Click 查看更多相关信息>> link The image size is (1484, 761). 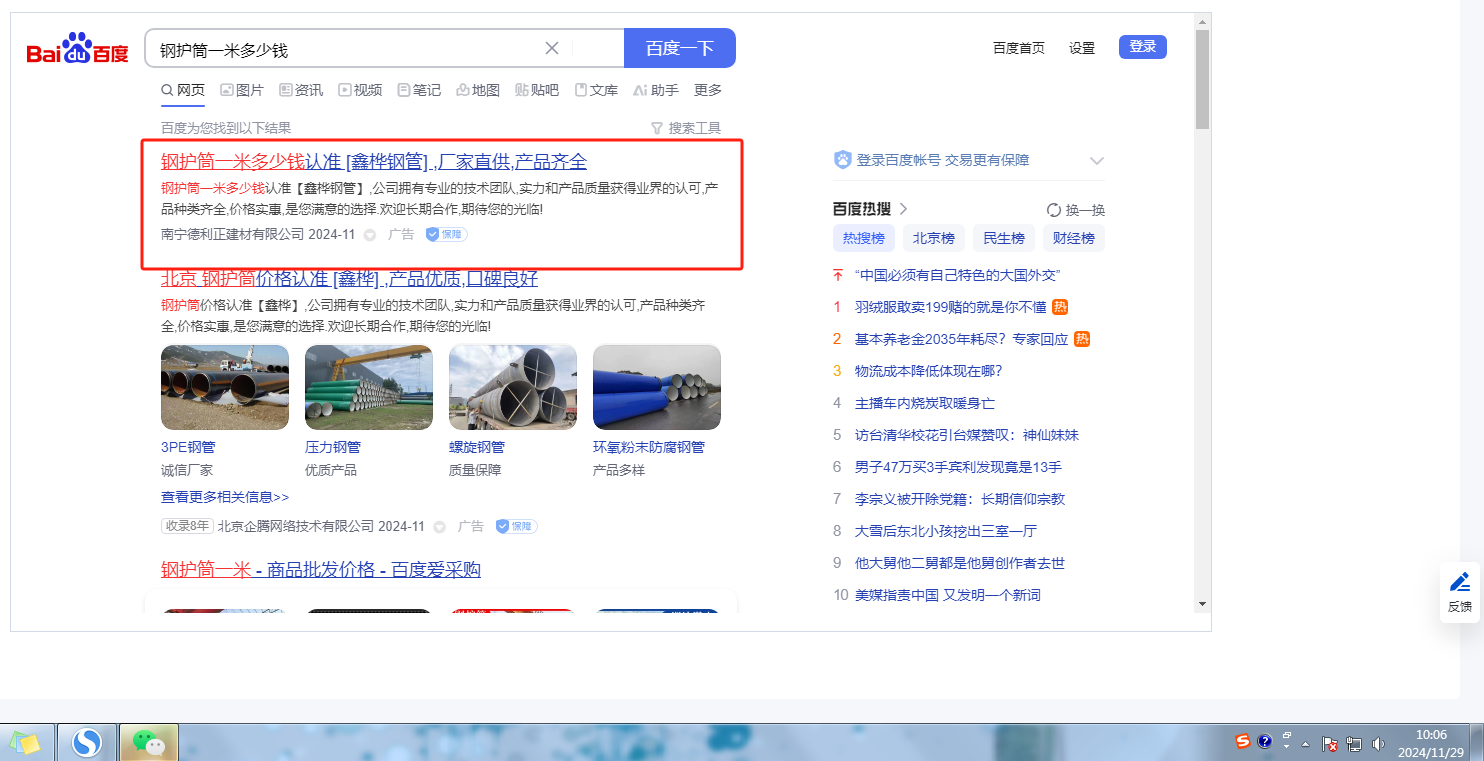coord(225,497)
